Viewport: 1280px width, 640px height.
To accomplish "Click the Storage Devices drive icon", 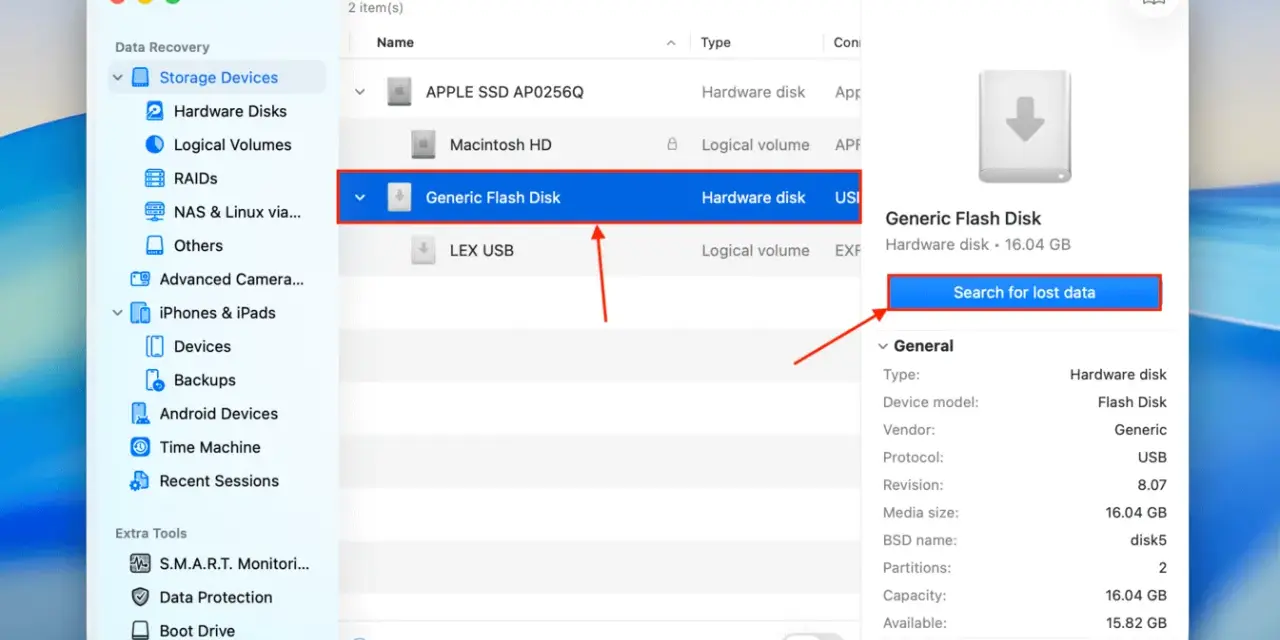I will pyautogui.click(x=140, y=77).
